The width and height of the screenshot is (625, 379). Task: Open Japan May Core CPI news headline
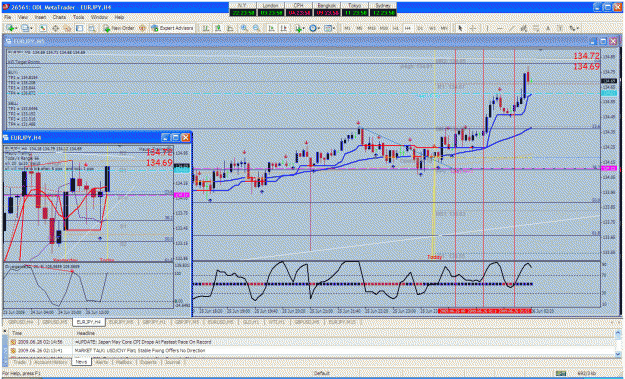click(143, 342)
